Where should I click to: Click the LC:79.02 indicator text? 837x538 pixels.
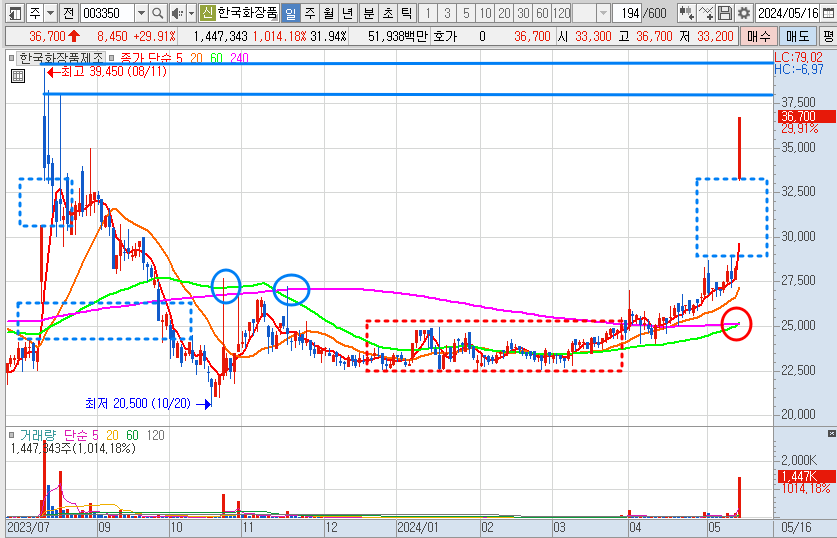click(x=798, y=58)
